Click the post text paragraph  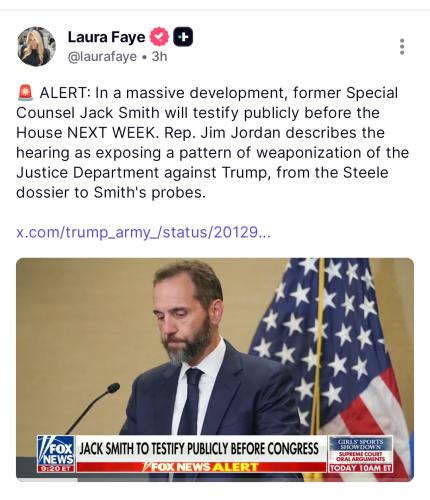213,142
